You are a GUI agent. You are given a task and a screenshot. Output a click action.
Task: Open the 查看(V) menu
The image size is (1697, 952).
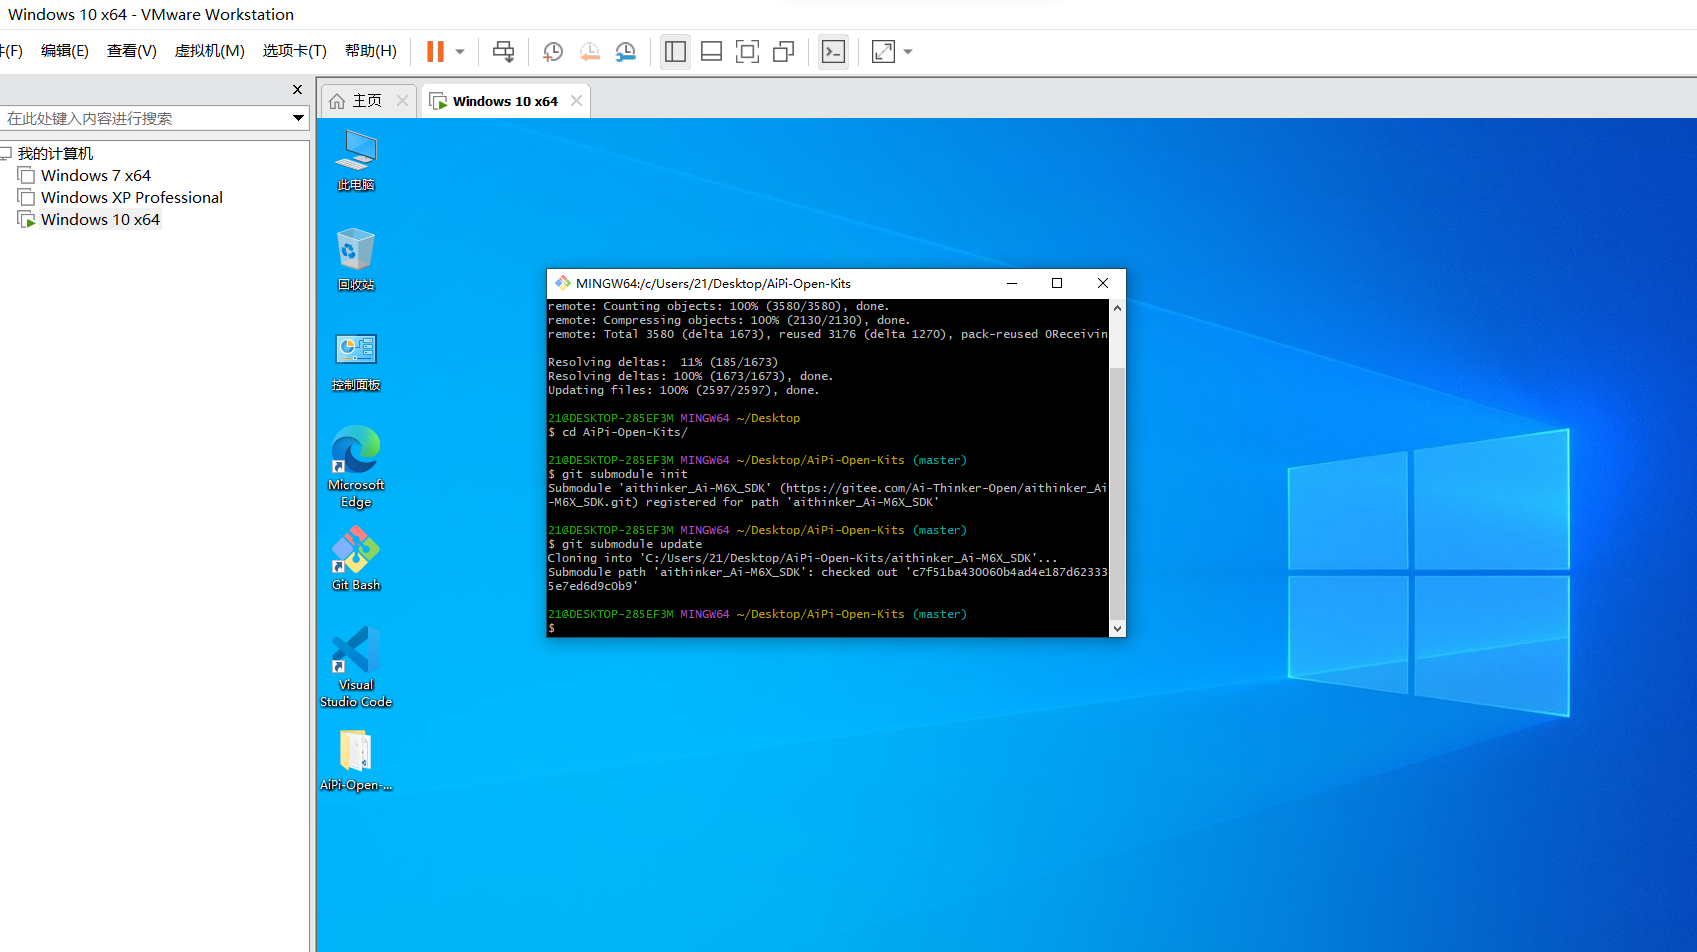[132, 51]
